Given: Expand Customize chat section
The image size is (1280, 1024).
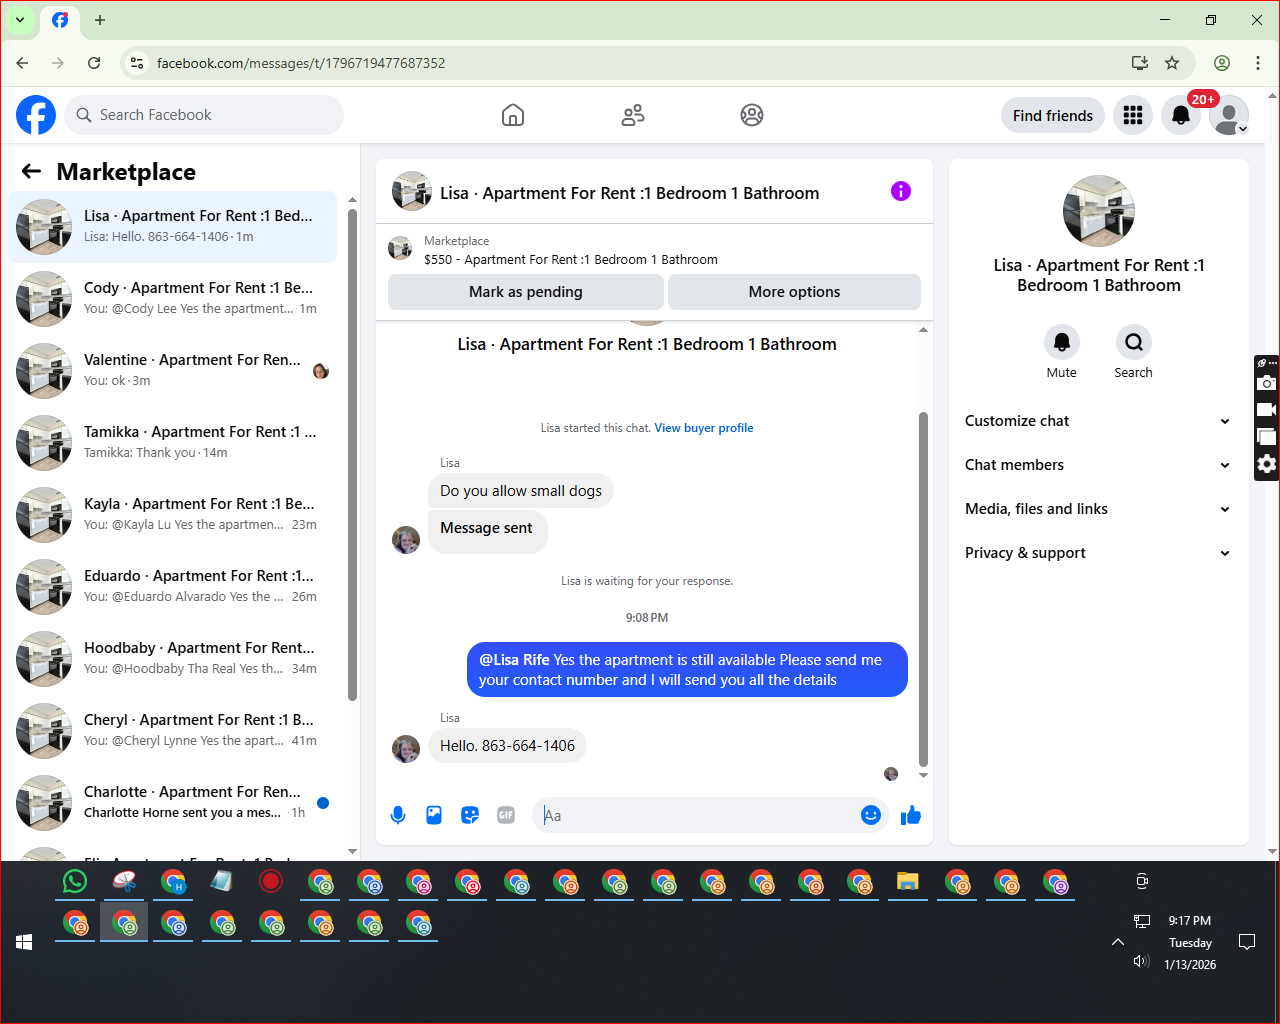Looking at the screenshot, I should click(x=1098, y=421).
